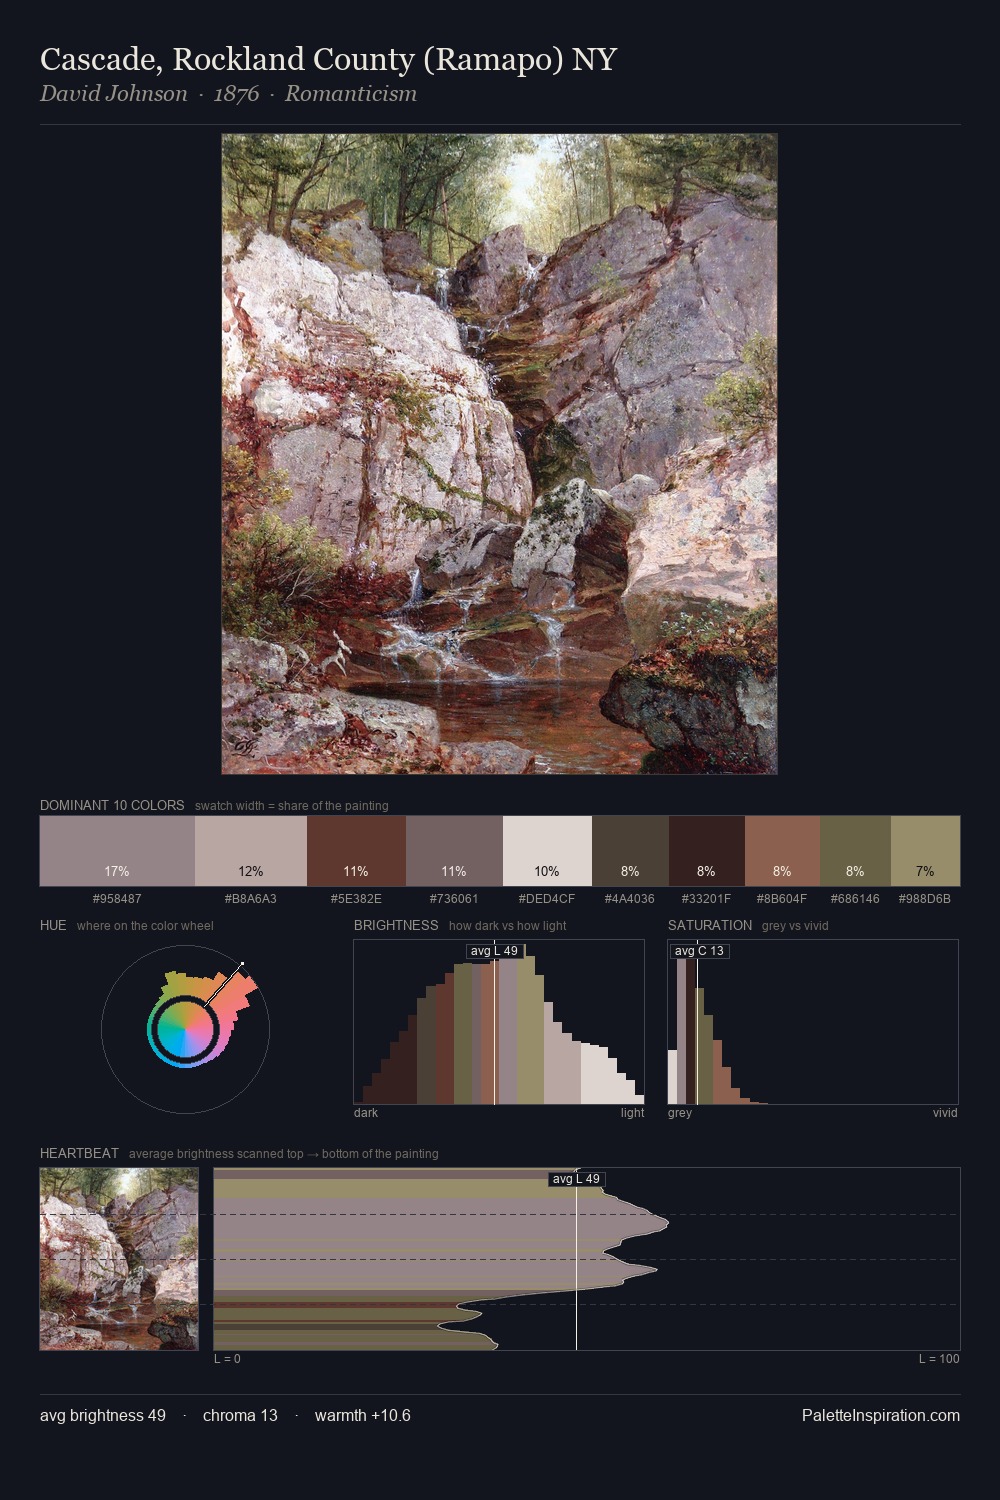The height and width of the screenshot is (1500, 1000).
Task: Pick the #5E382E brown swatch
Action: (356, 851)
